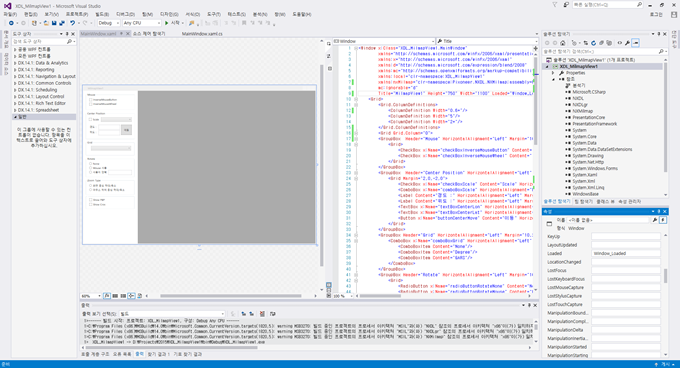This screenshot has width=680, height=368.
Task: Click the 이동 button in designer preview
Action: point(126,130)
